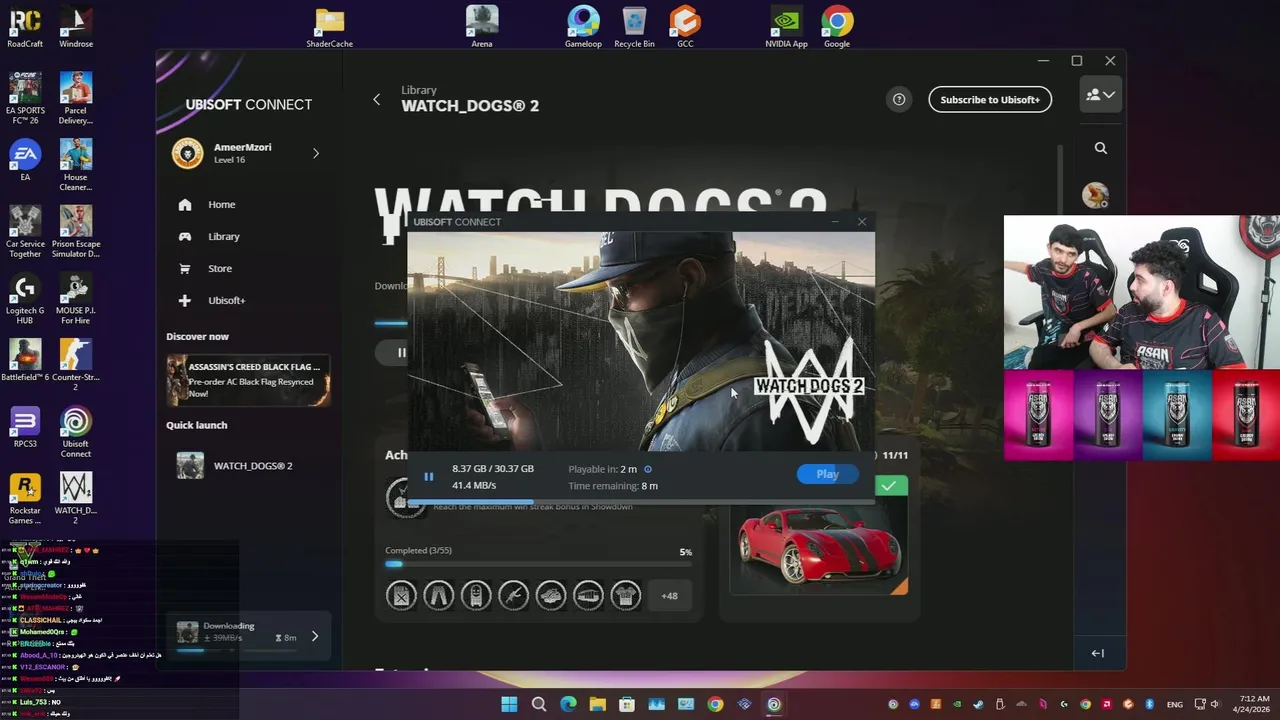The width and height of the screenshot is (1280, 720).
Task: Open the friend avatar in right sidebar
Action: tap(1095, 195)
